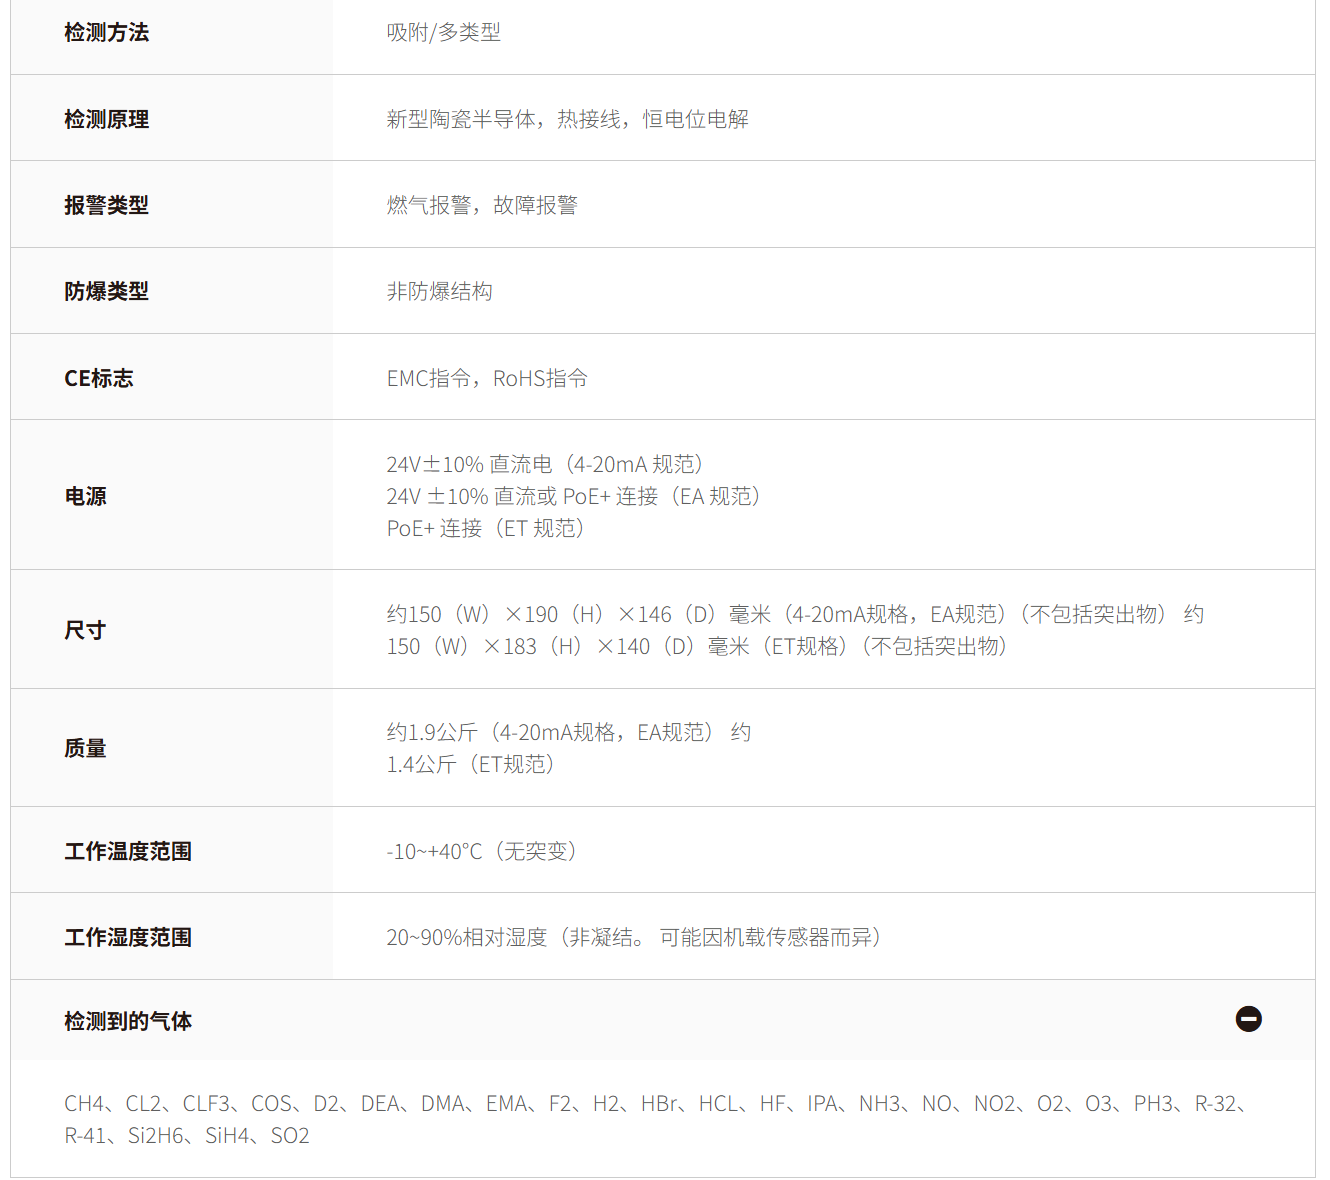Image resolution: width=1330 pixels, height=1180 pixels.
Task: Select the 工作湿度范围 row label
Action: tap(128, 937)
